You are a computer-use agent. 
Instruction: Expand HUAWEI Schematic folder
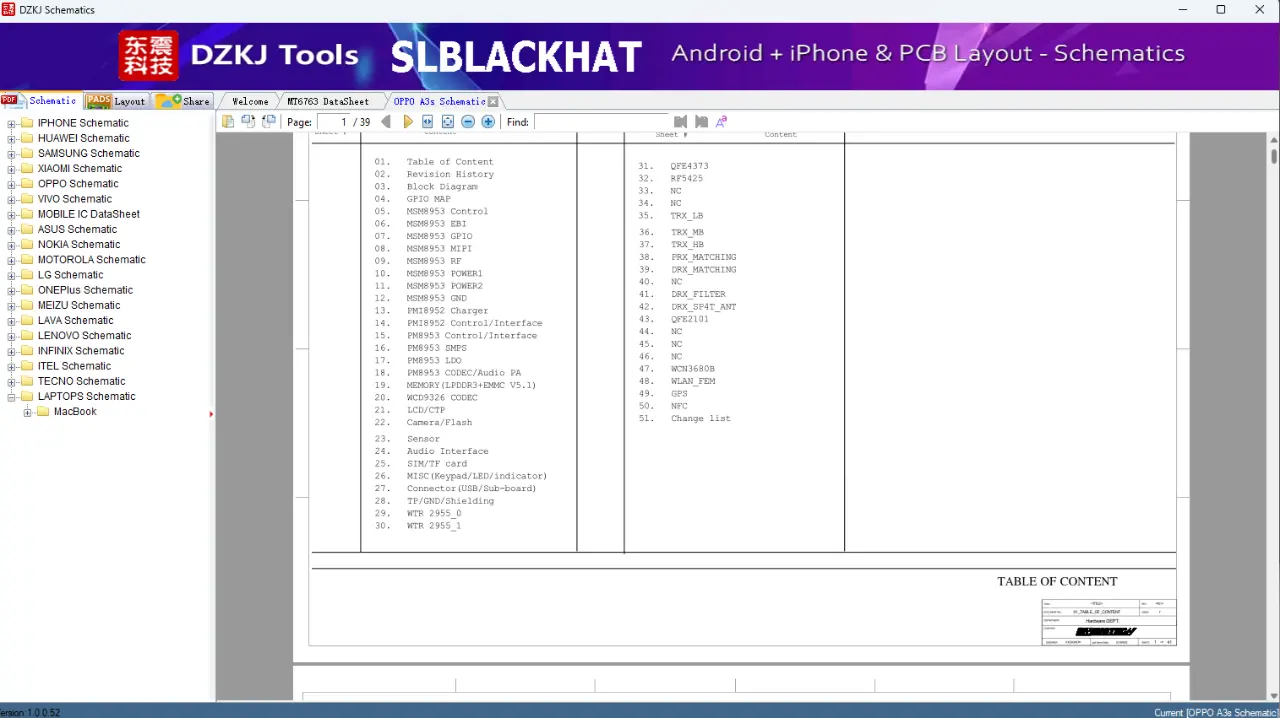point(12,138)
